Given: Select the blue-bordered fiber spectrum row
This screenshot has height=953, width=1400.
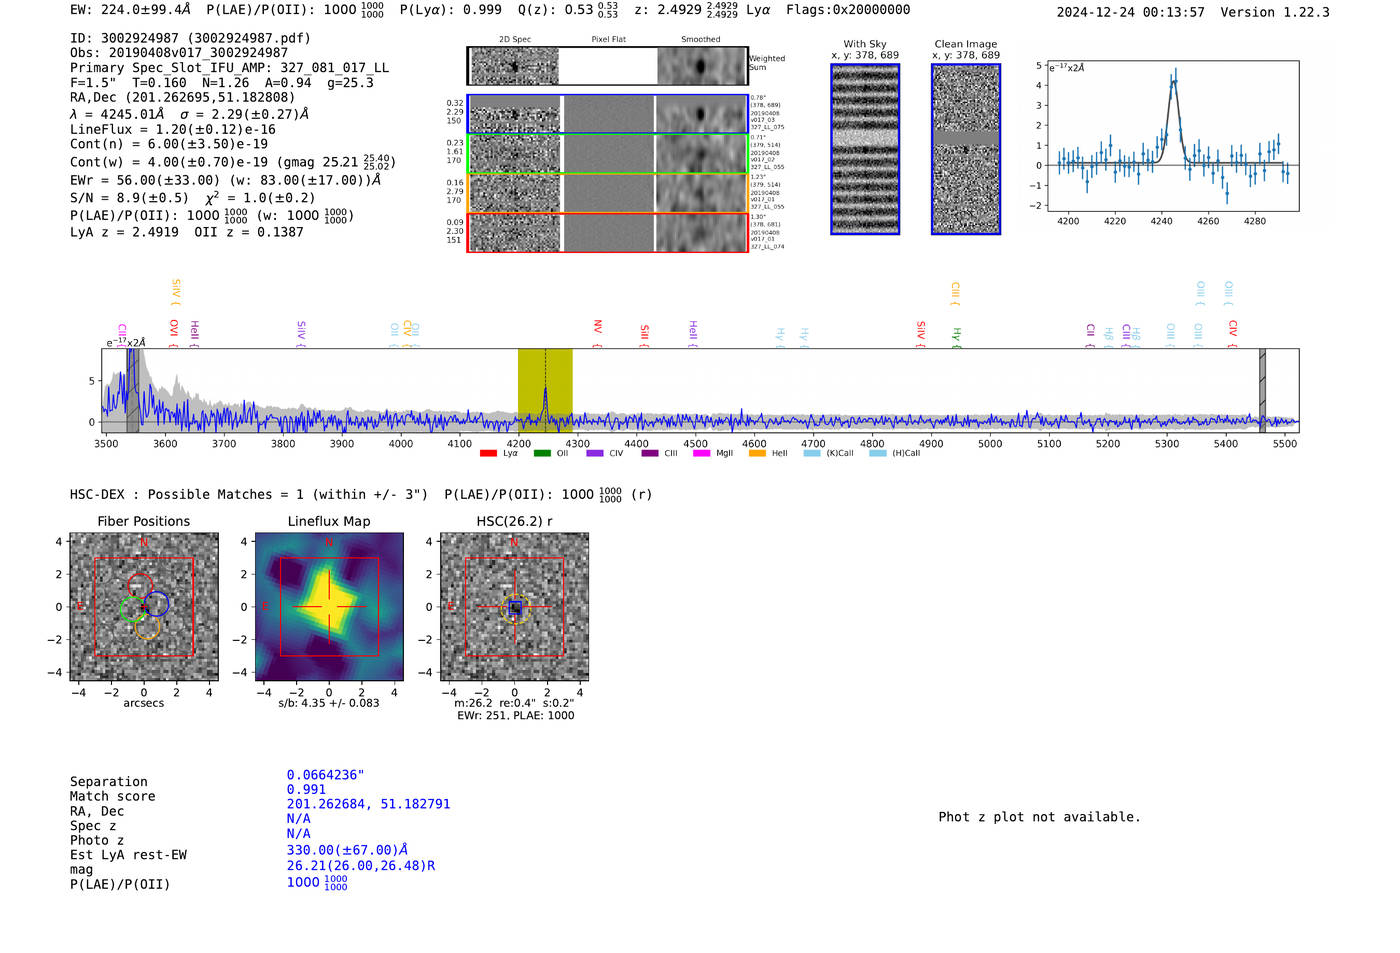Looking at the screenshot, I should [x=607, y=114].
